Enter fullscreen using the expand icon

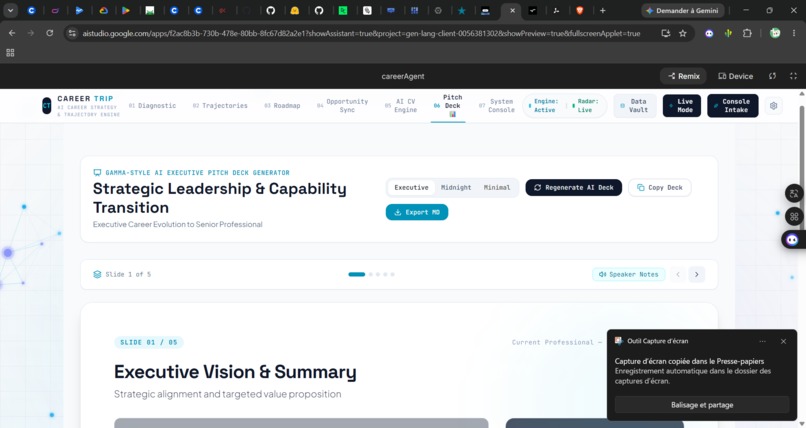click(793, 76)
